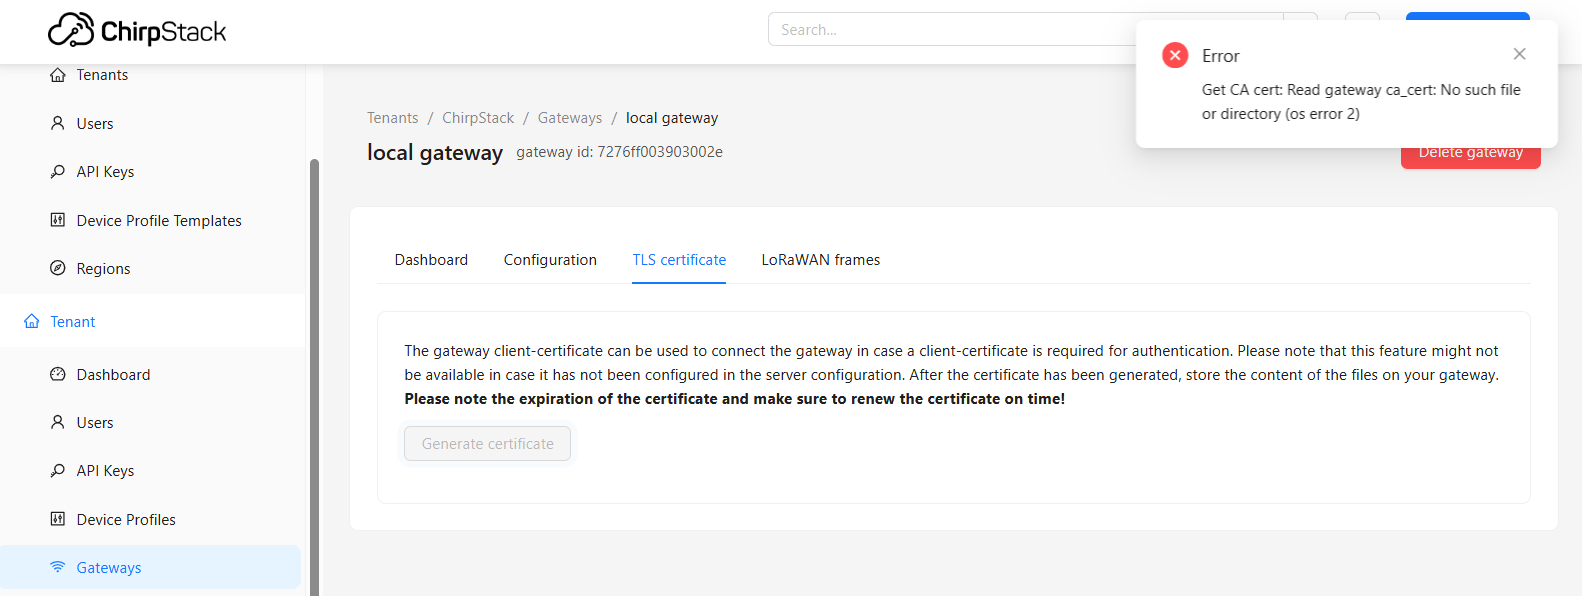This screenshot has width=1582, height=596.
Task: Dismiss the Error notification
Action: [1519, 54]
